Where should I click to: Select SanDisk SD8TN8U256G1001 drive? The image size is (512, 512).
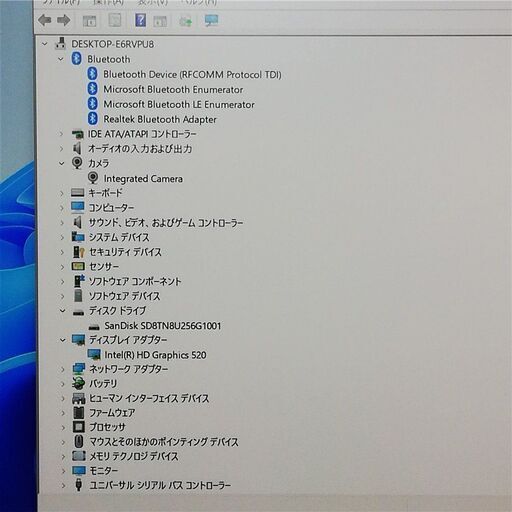(163, 326)
